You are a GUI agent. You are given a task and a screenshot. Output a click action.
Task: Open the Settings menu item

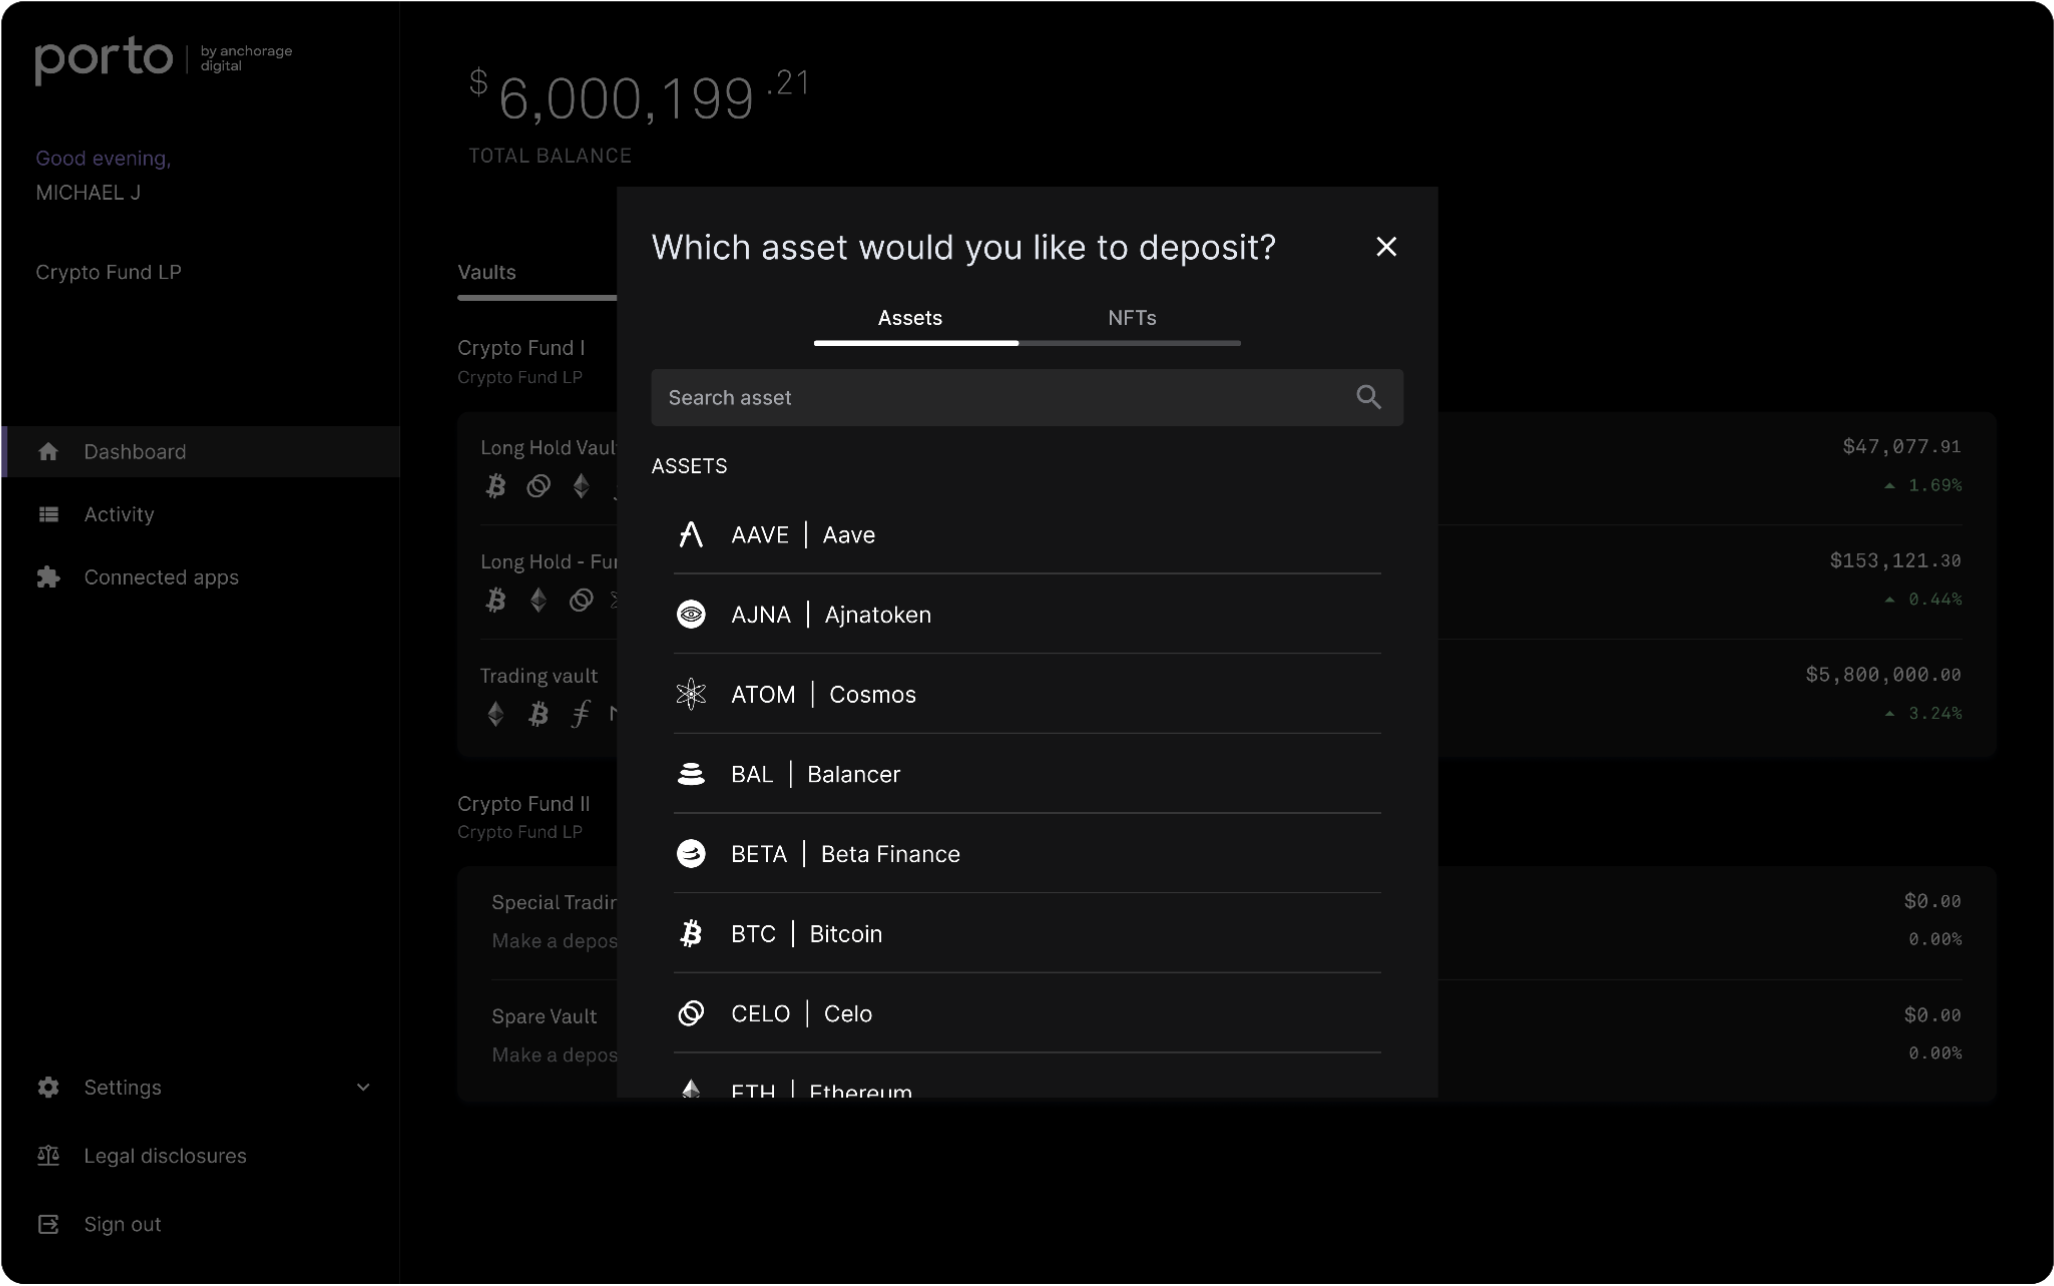pos(202,1087)
